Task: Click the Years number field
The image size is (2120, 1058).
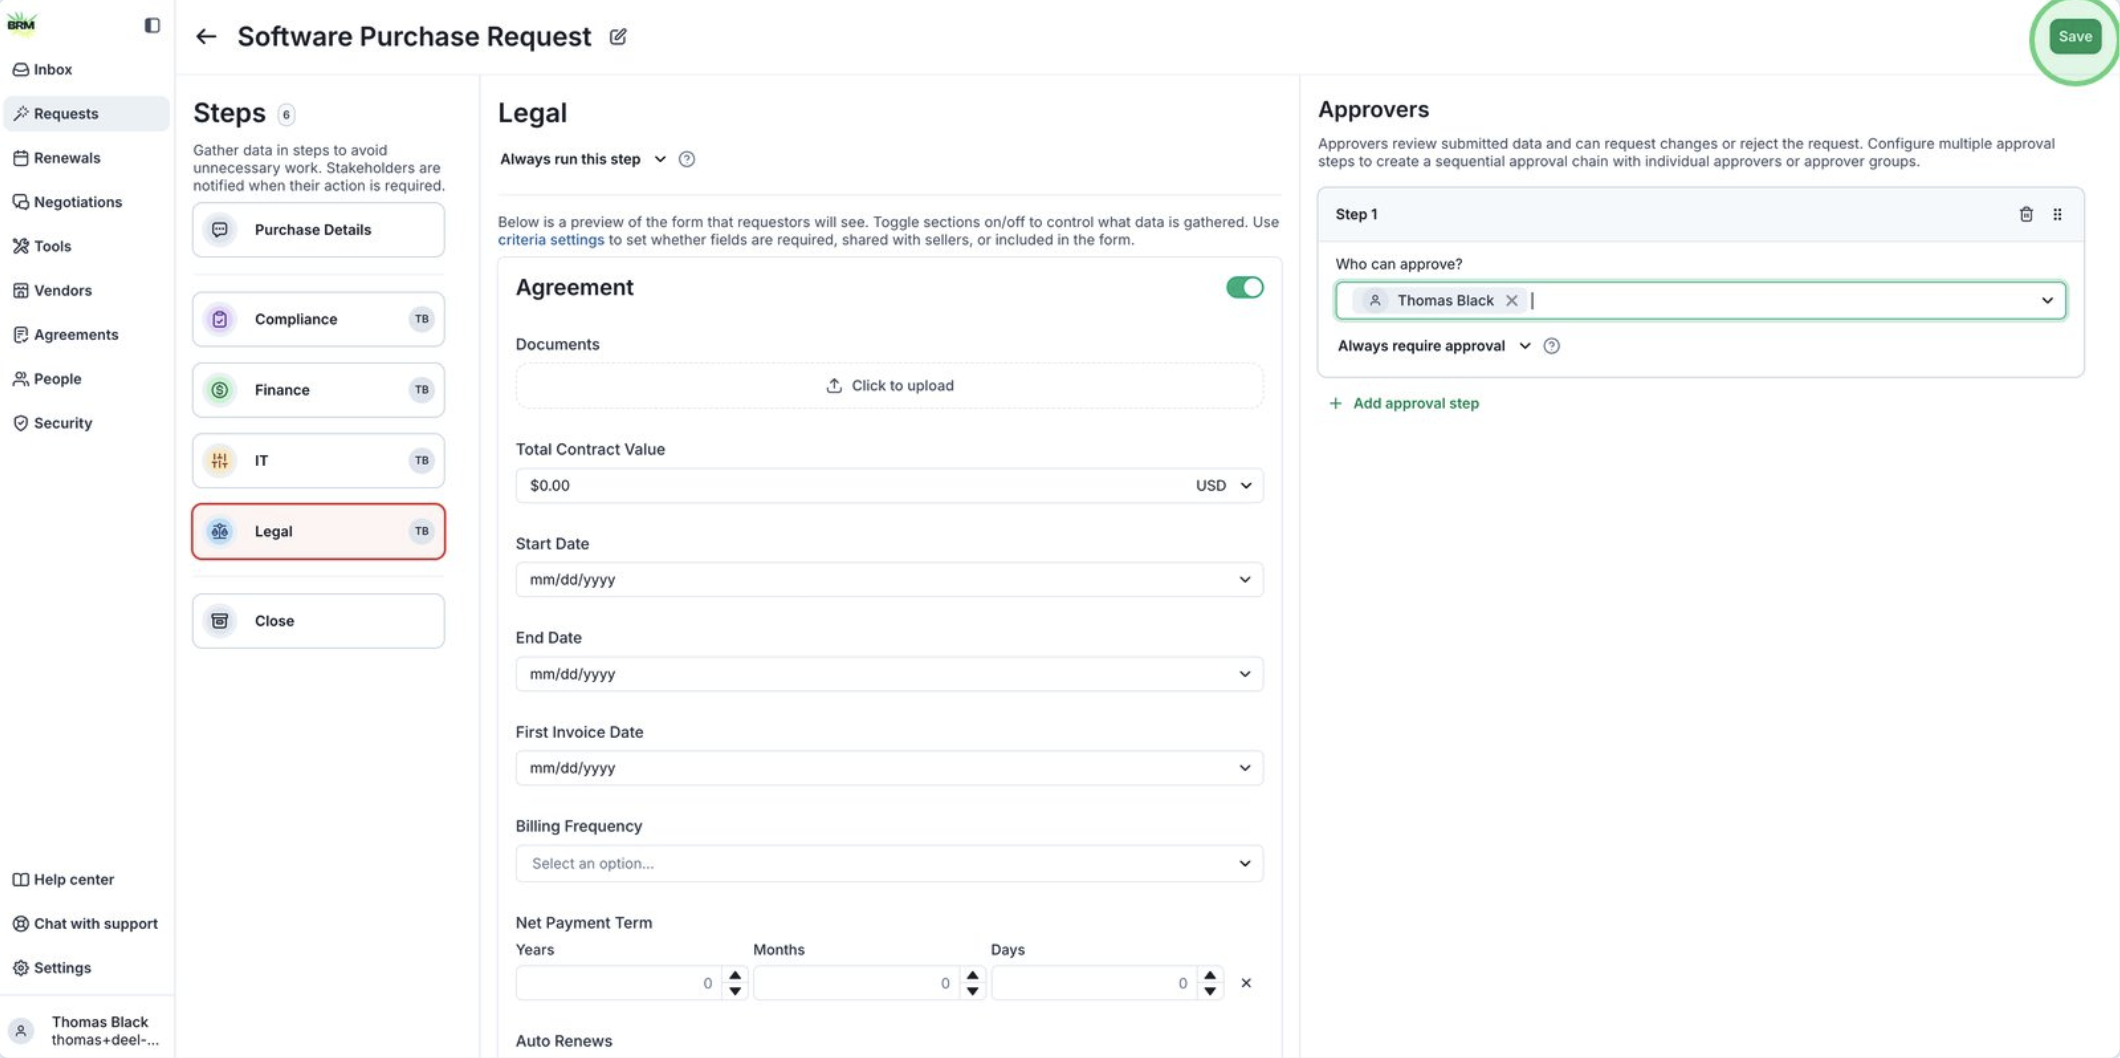Action: [x=621, y=983]
